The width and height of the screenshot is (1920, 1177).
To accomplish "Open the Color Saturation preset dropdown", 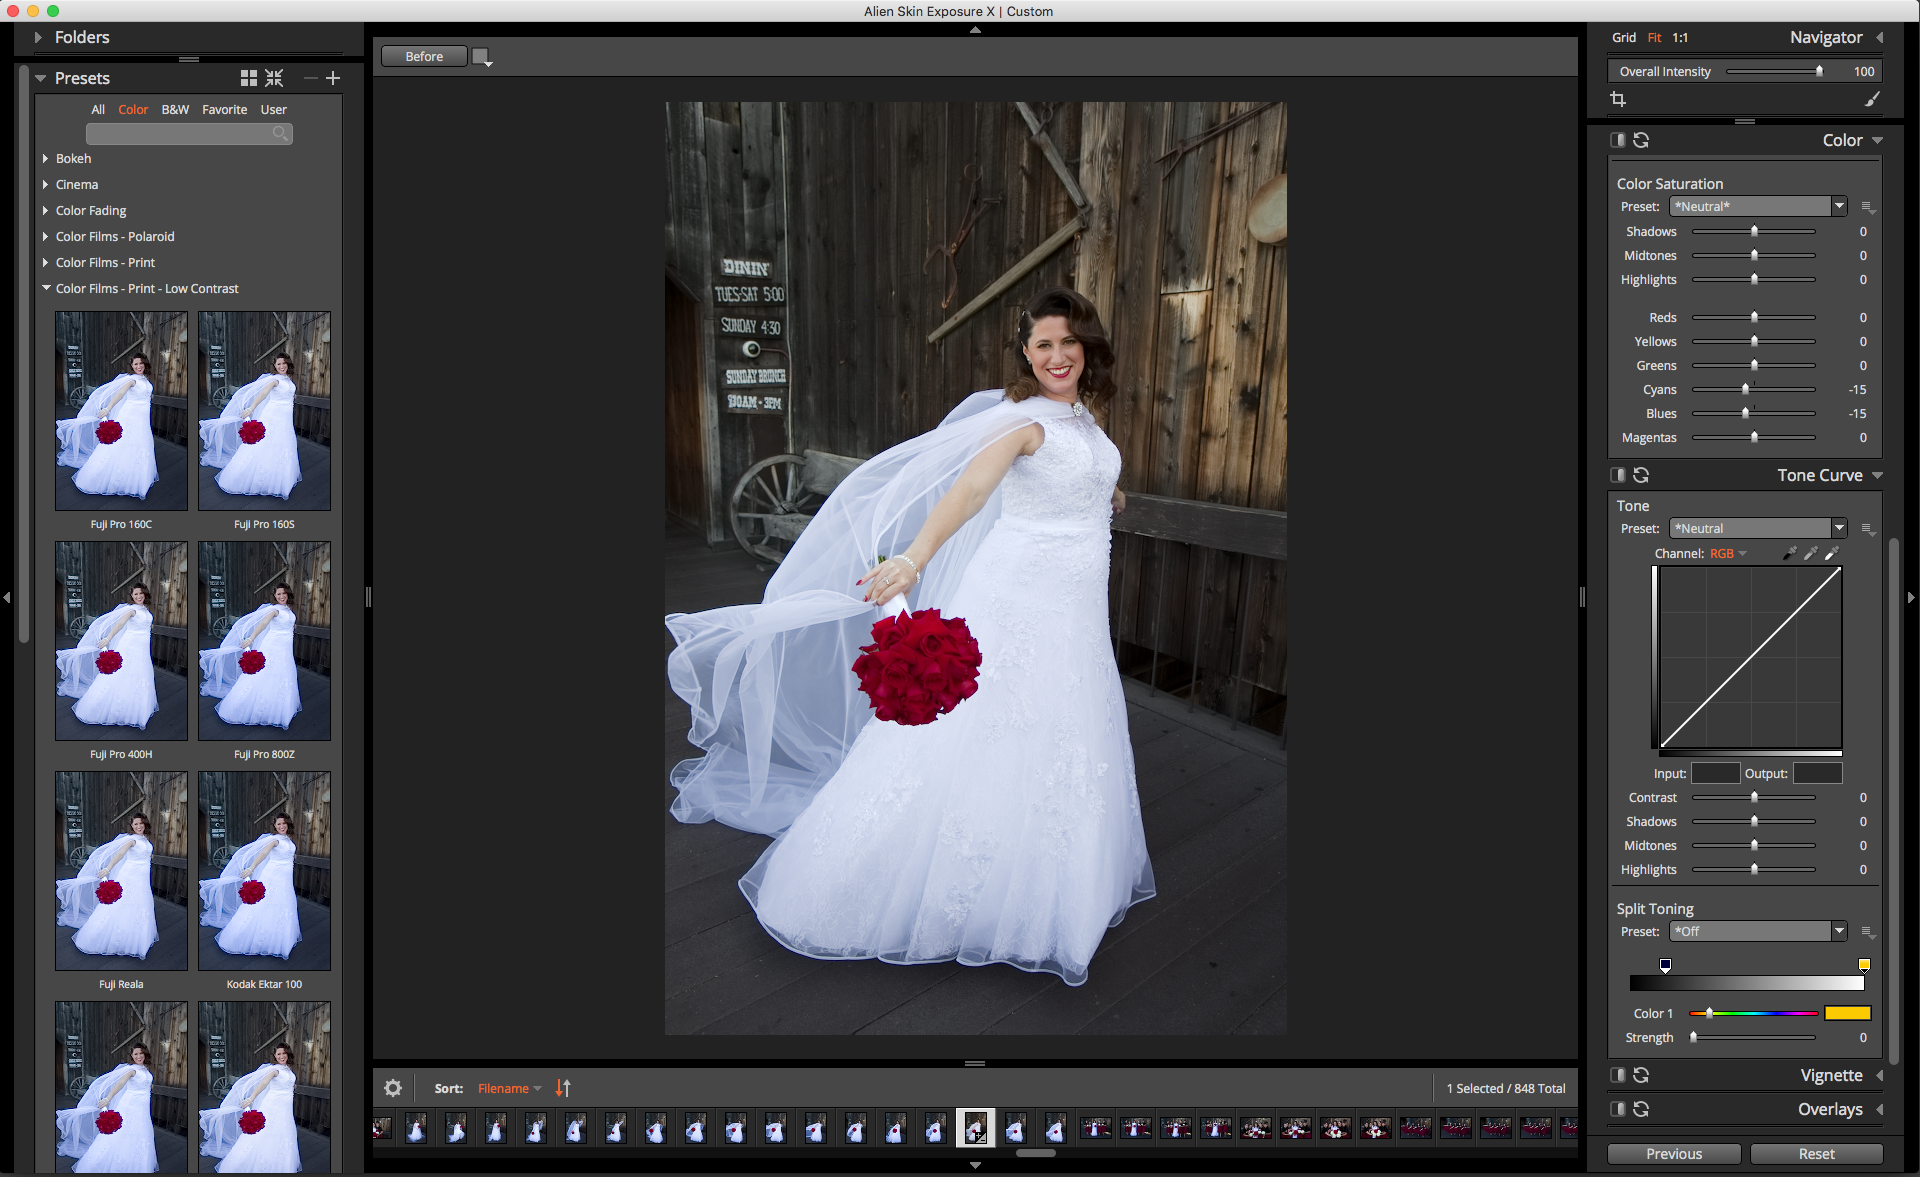I will 1838,206.
